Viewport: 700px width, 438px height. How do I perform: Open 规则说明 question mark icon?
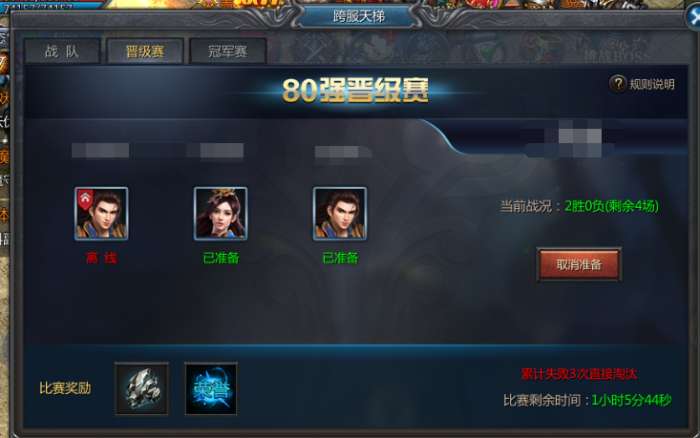click(x=618, y=83)
